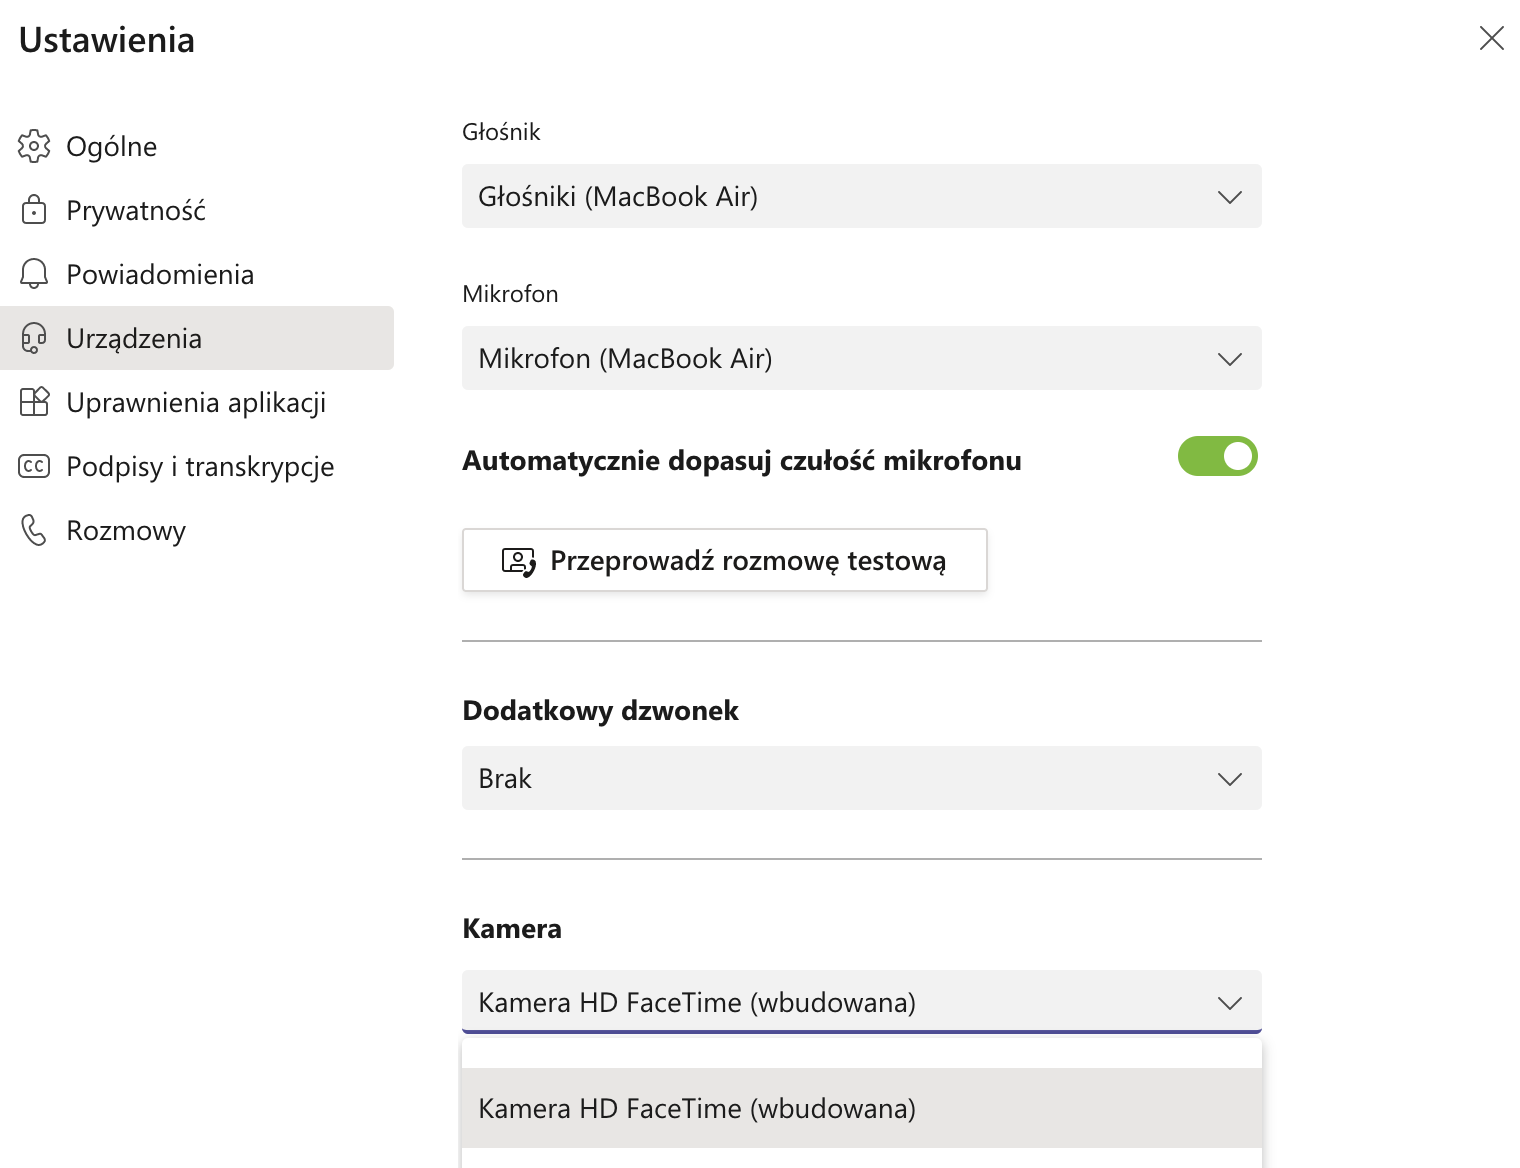Open the Głośnik speaker dropdown
The height and width of the screenshot is (1168, 1520).
tap(862, 196)
